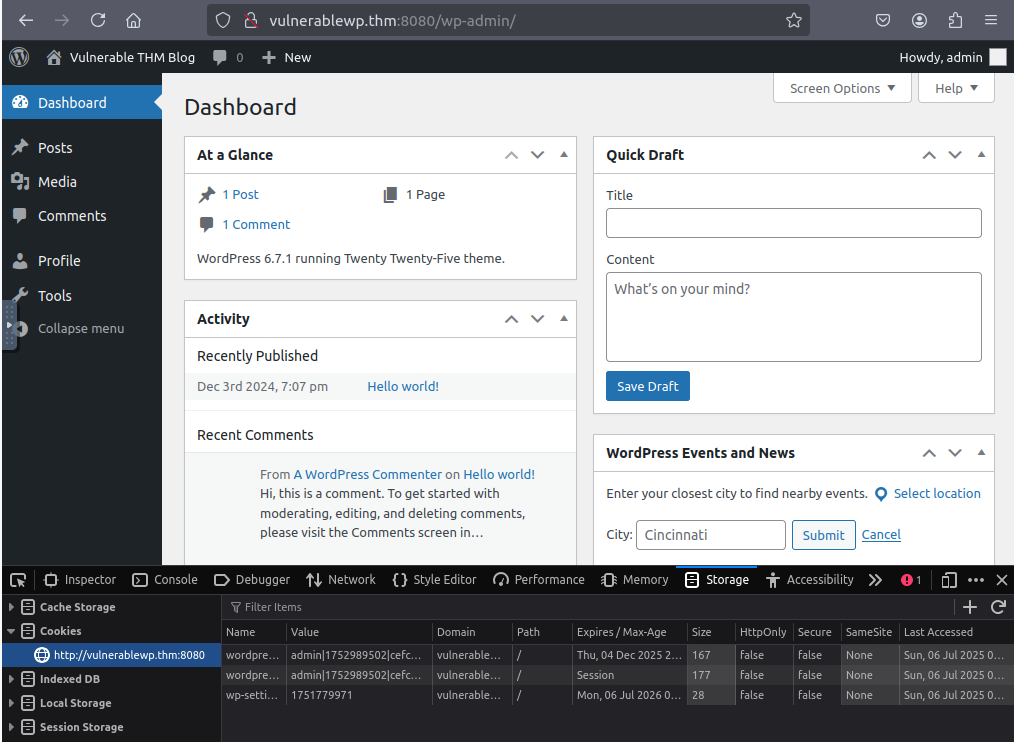The image size is (1014, 742).
Task: Toggle responsive design mode icon
Action: 949,580
